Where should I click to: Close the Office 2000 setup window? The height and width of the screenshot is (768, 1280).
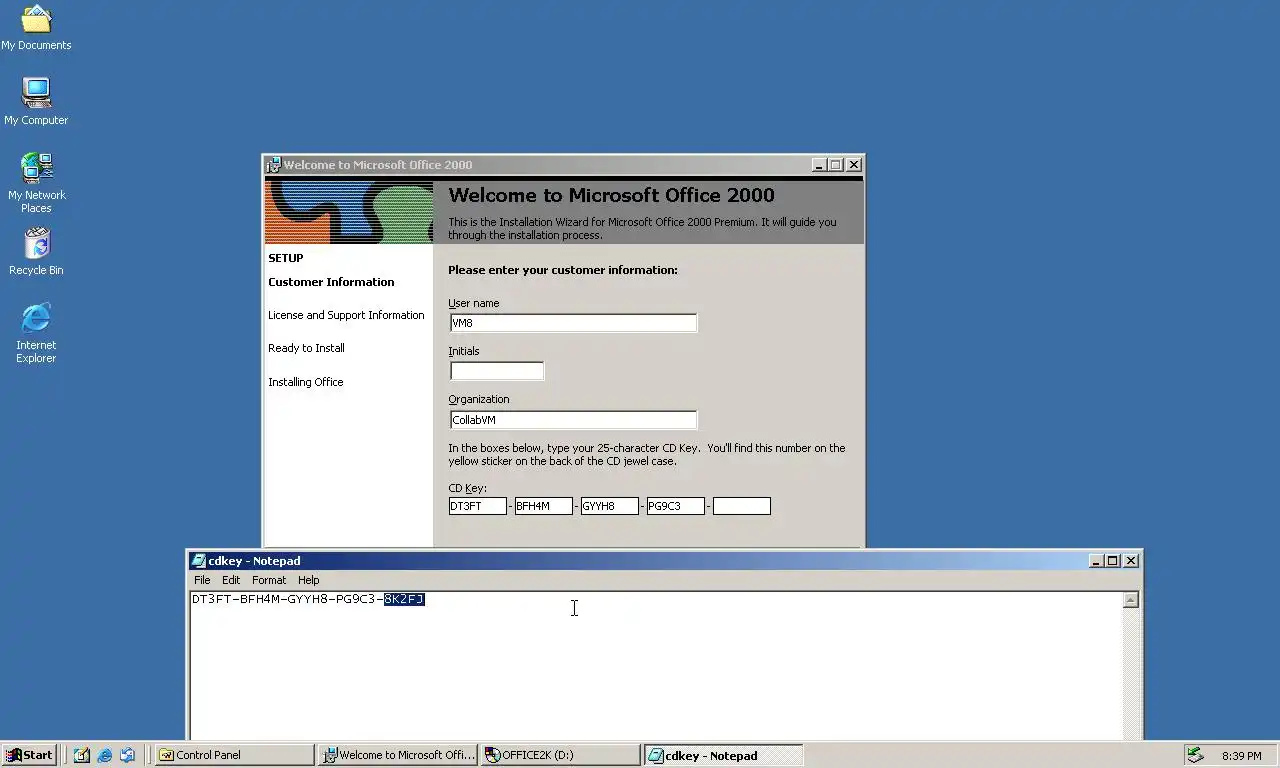click(854, 165)
